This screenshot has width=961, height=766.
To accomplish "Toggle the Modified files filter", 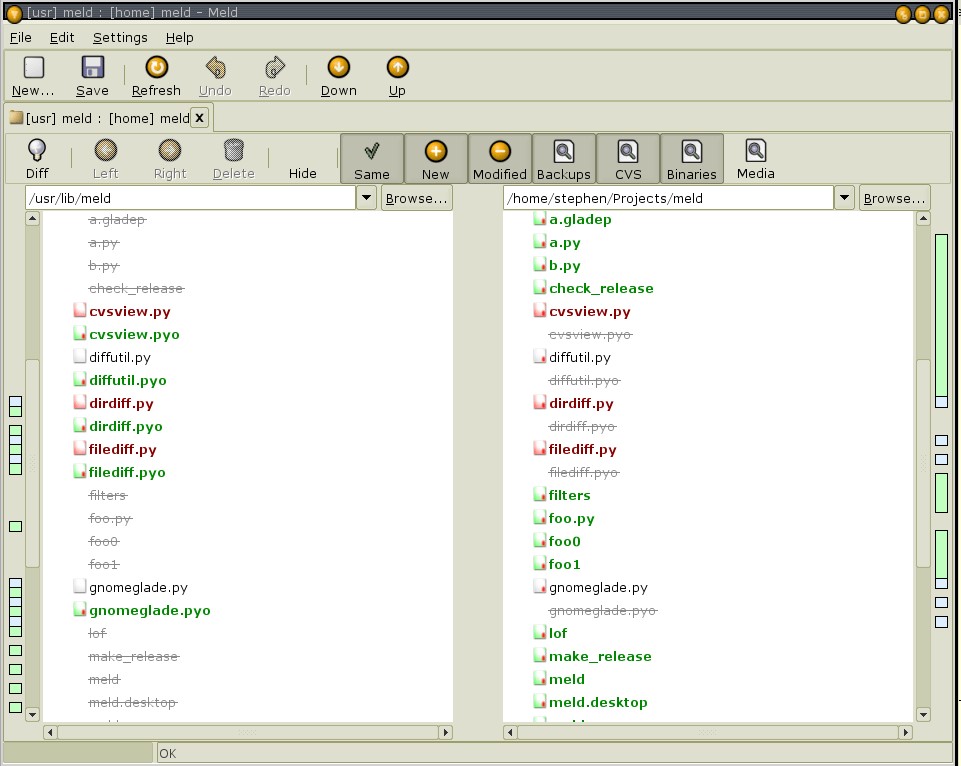I will click(x=500, y=159).
